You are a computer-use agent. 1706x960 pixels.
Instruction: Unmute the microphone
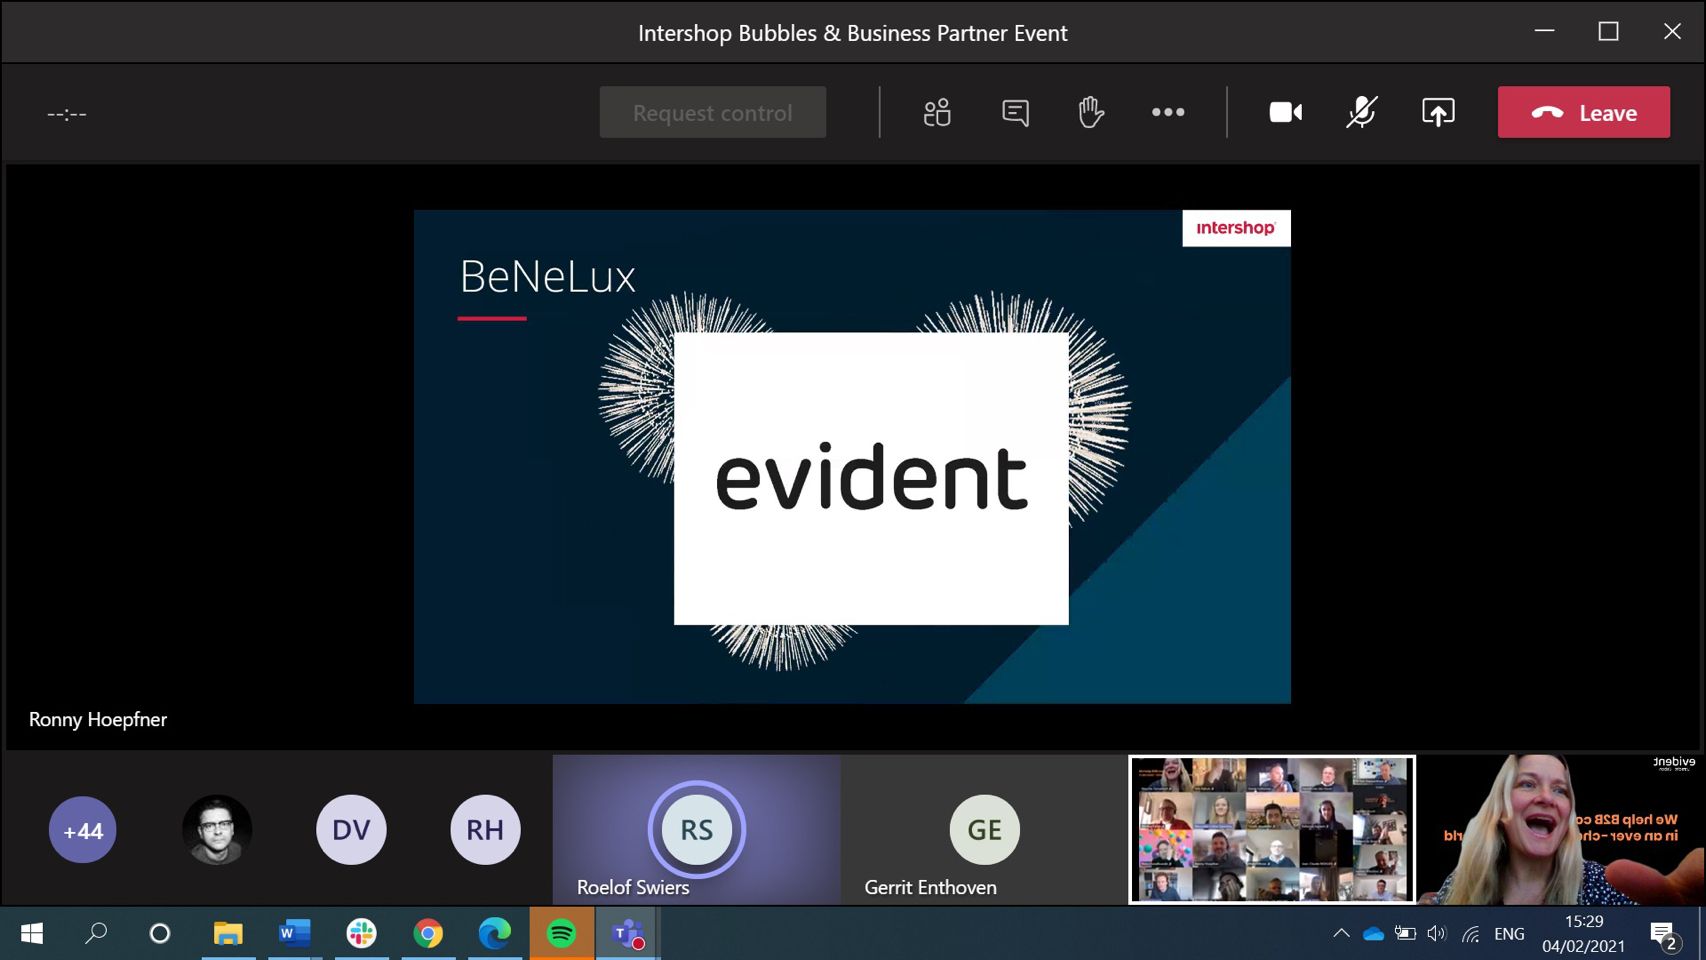click(x=1361, y=113)
